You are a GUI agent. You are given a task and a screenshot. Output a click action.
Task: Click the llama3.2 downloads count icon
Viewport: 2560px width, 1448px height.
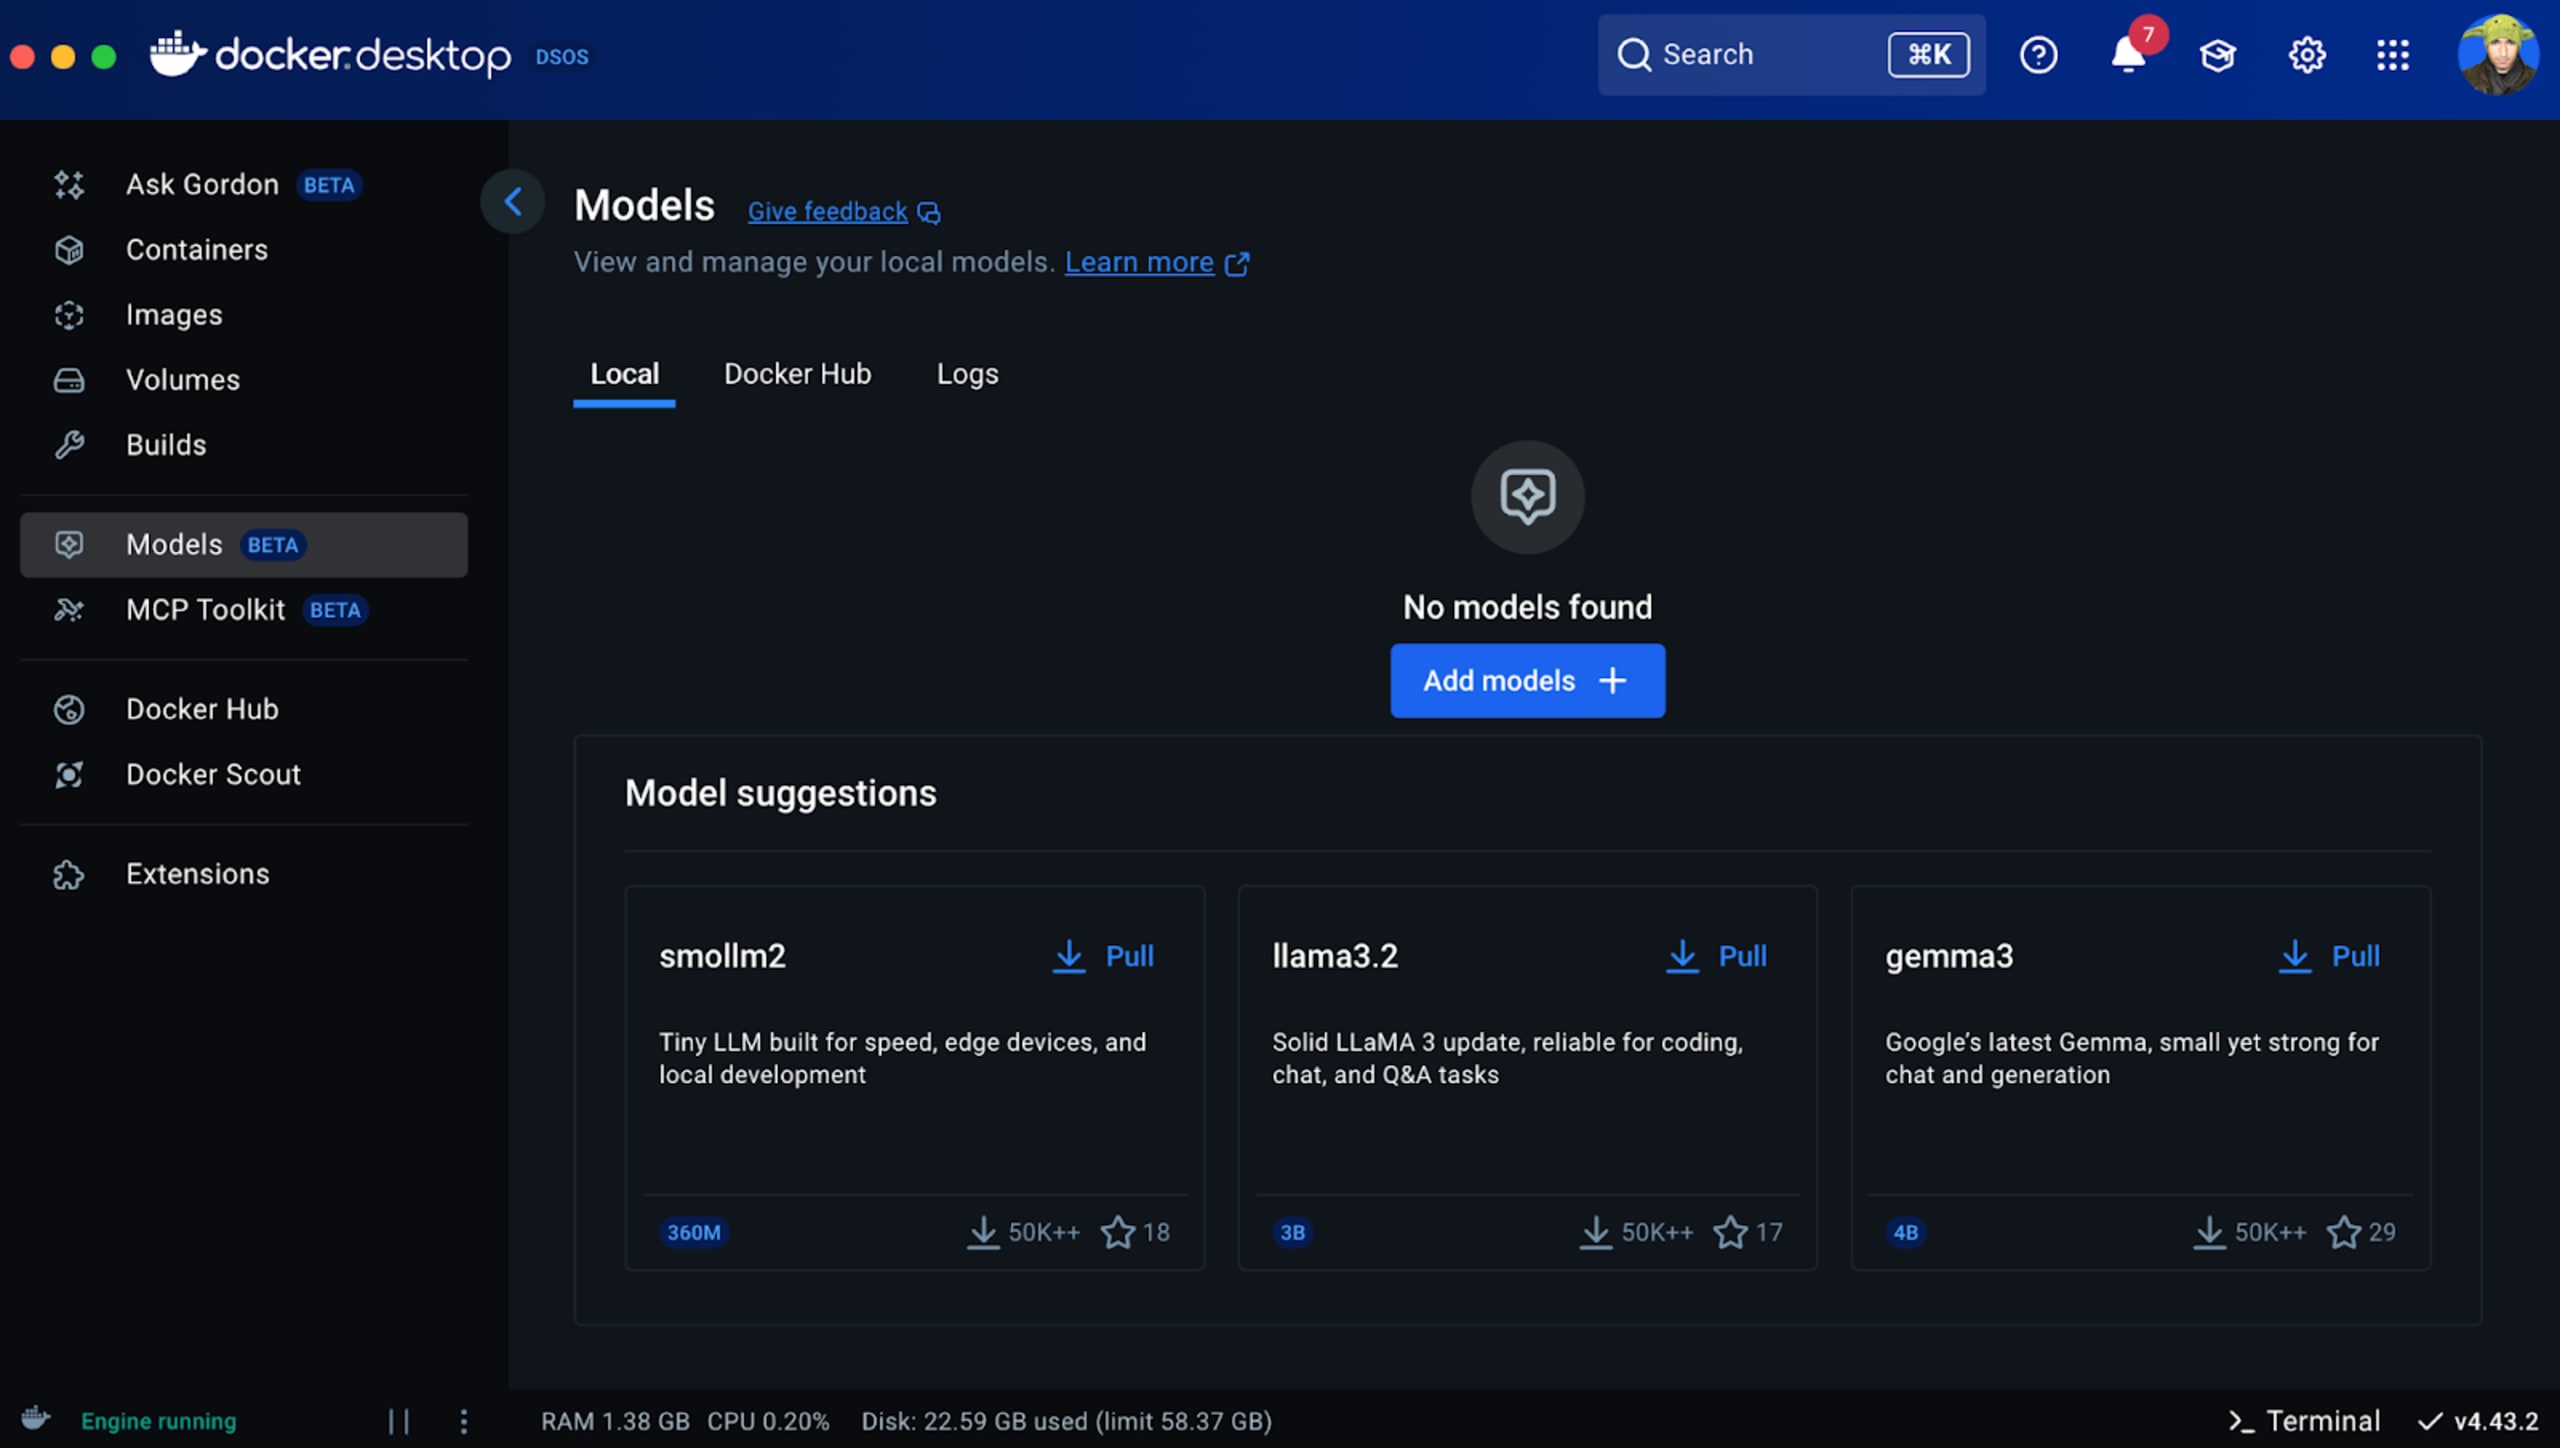point(1596,1232)
